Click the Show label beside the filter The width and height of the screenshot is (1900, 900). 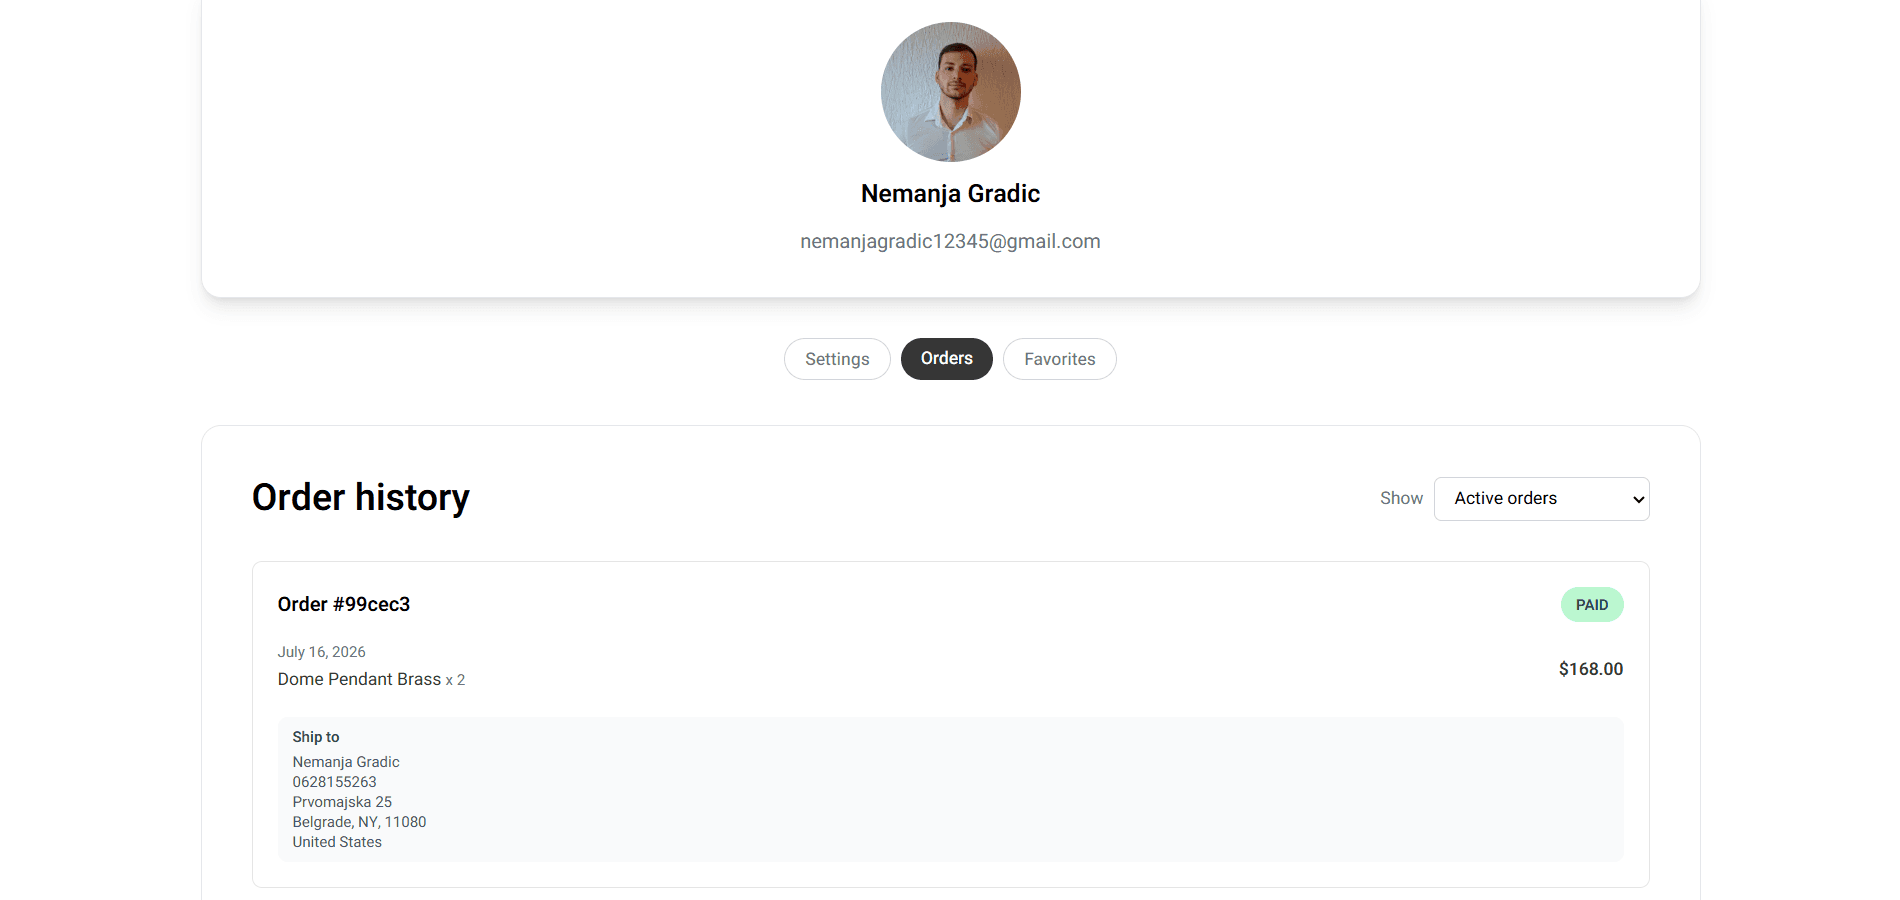1401,498
